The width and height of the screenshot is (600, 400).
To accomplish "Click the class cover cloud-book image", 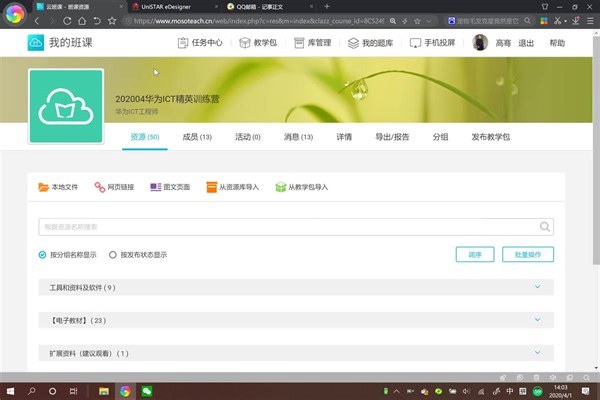I will pos(66,106).
